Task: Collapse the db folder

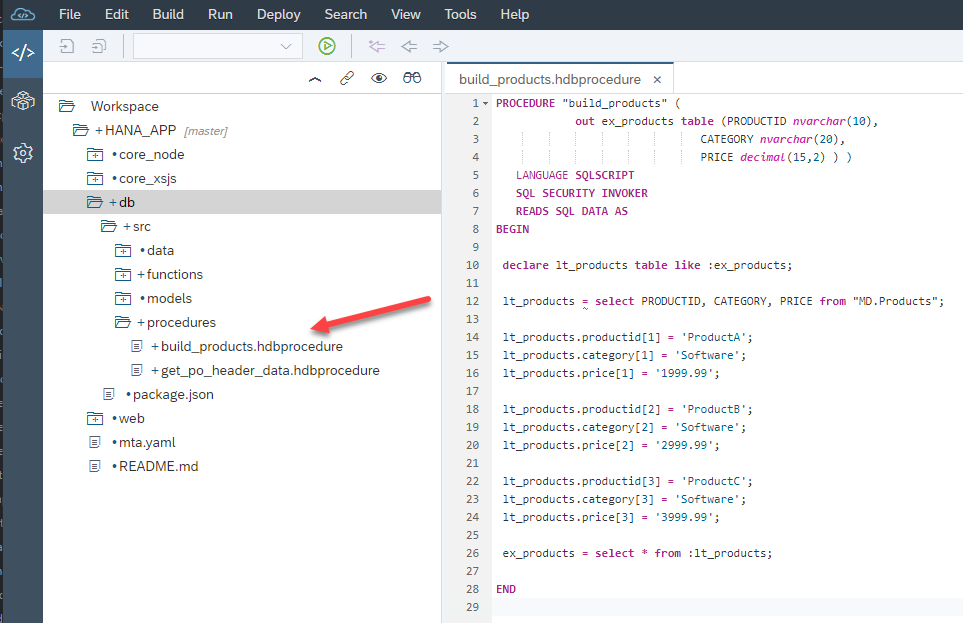Action: click(x=95, y=202)
